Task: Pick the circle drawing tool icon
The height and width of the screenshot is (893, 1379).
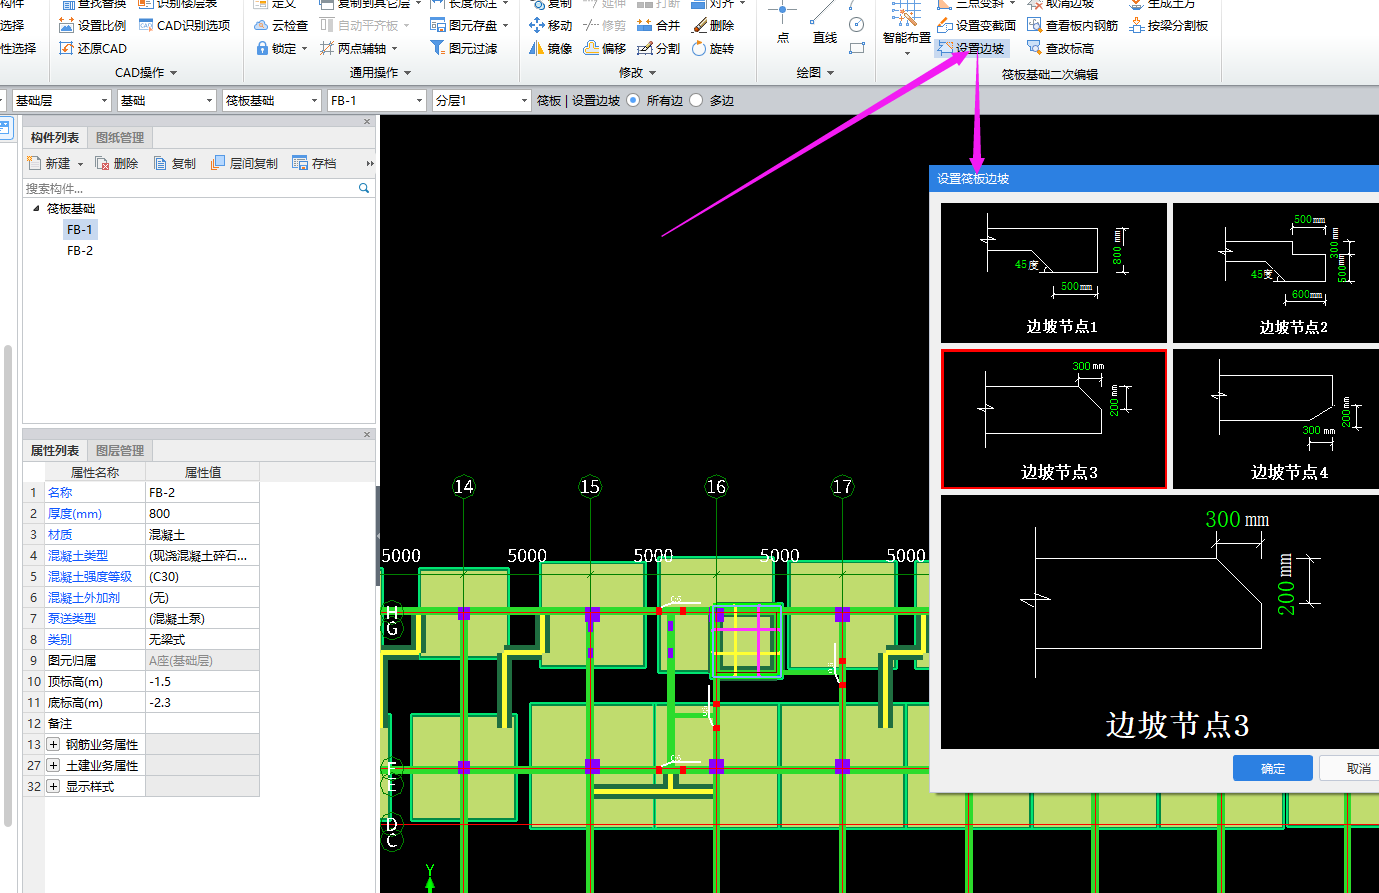Action: click(x=856, y=25)
